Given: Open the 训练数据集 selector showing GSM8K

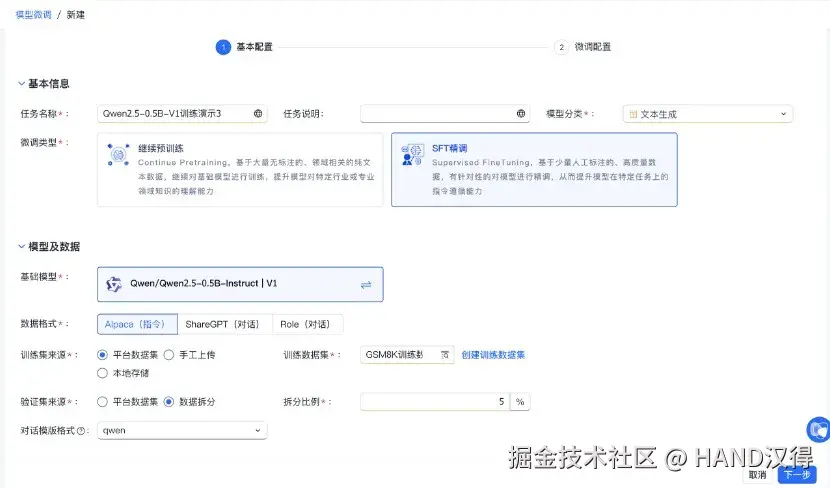Looking at the screenshot, I should point(407,355).
